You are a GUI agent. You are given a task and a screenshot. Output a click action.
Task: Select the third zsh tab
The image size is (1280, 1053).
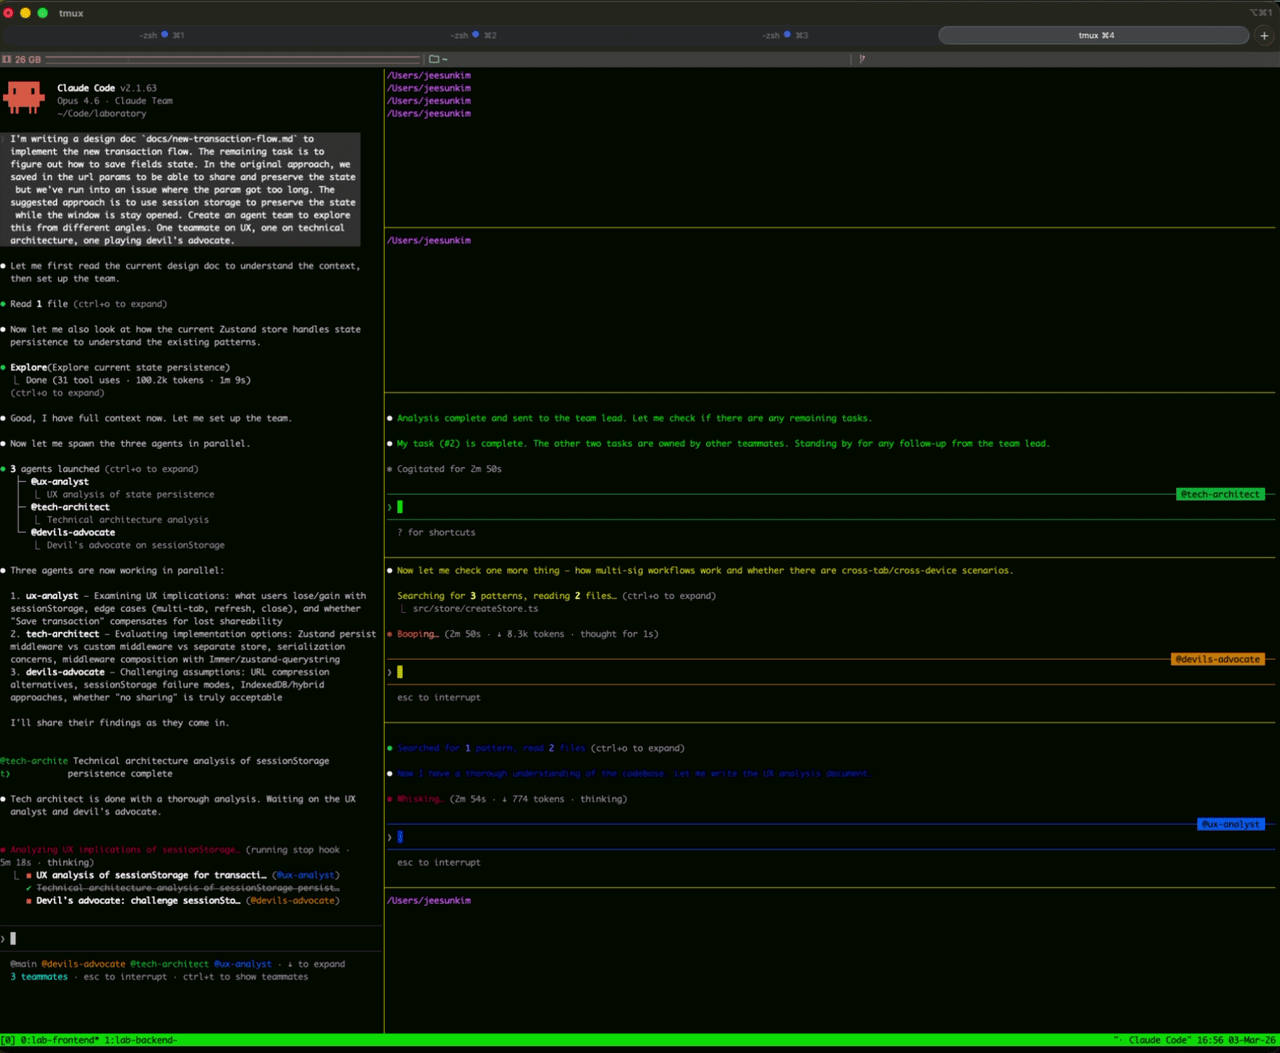783,35
